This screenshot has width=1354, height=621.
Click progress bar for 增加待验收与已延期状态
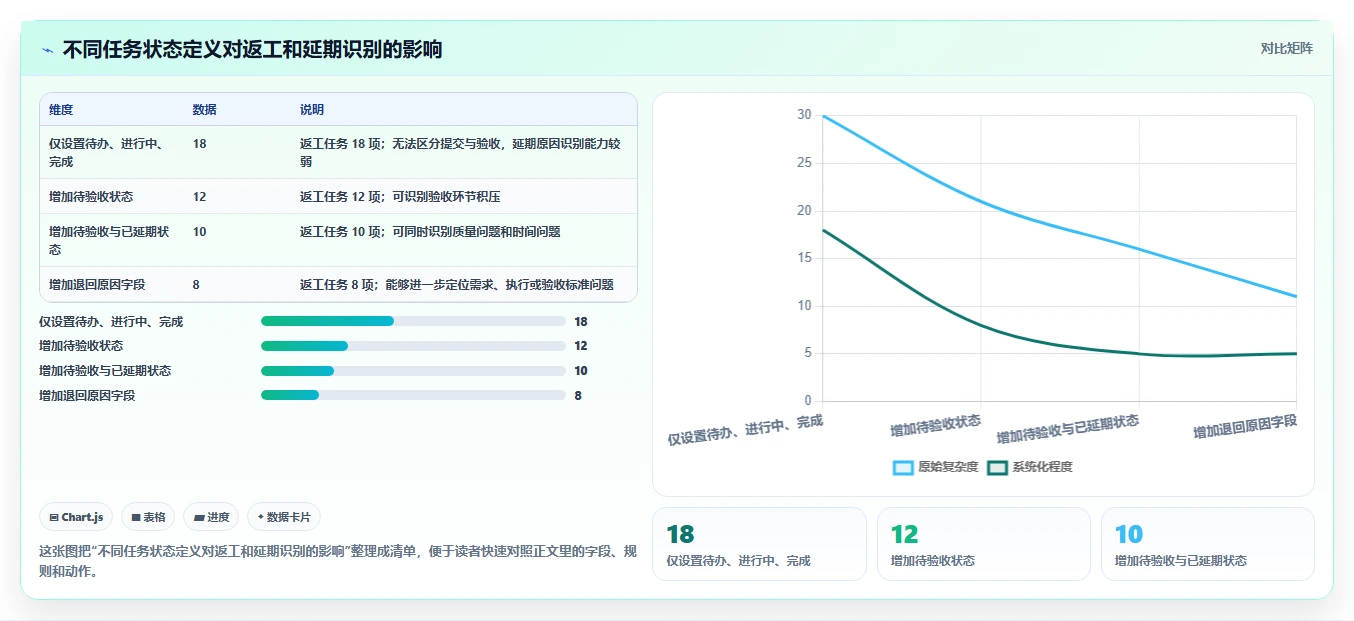click(413, 371)
